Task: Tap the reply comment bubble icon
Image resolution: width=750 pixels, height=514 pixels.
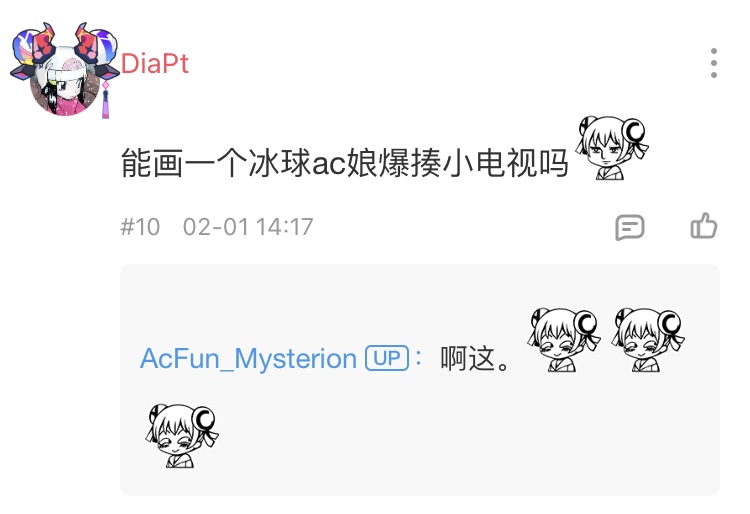Action: click(629, 227)
